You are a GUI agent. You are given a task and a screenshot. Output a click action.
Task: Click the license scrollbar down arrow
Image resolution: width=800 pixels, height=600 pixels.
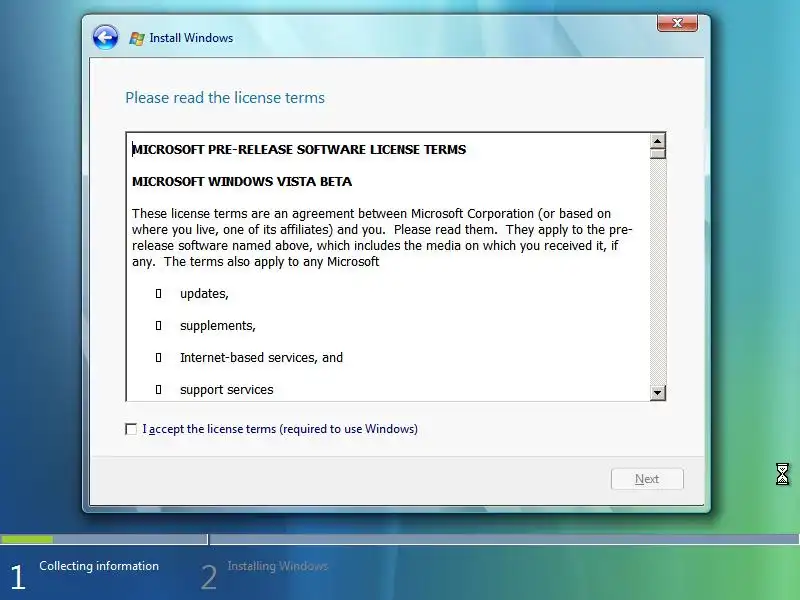[658, 392]
